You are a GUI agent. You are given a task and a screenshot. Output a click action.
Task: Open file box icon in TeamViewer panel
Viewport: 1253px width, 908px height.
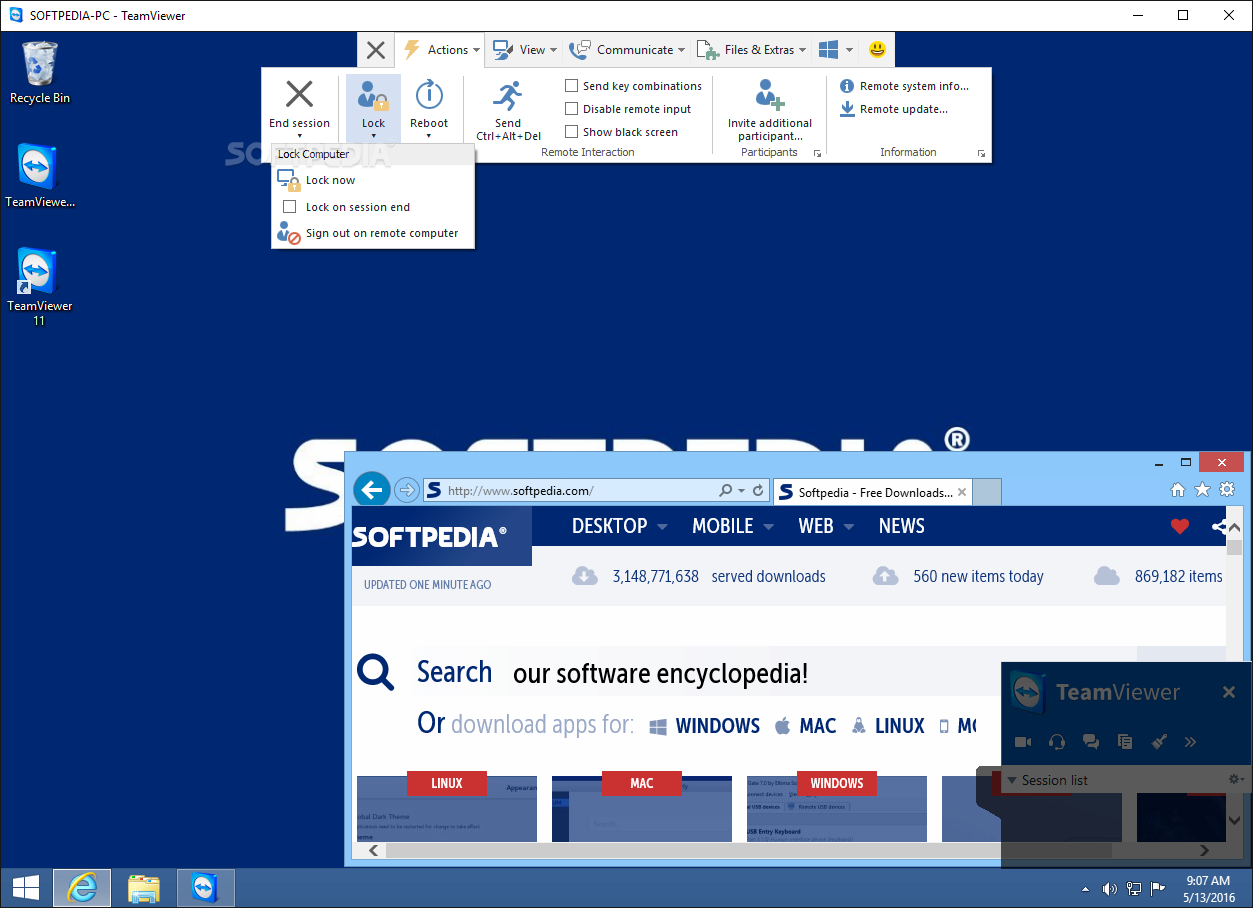tap(1125, 742)
